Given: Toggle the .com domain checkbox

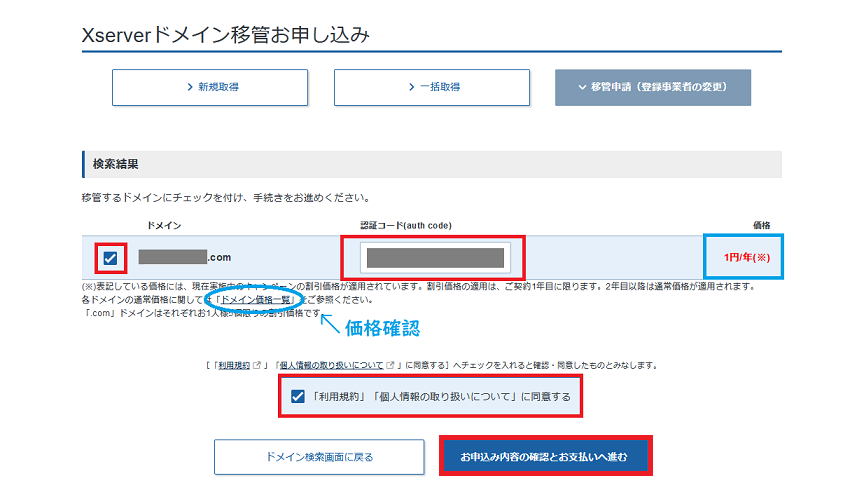Looking at the screenshot, I should [x=110, y=259].
